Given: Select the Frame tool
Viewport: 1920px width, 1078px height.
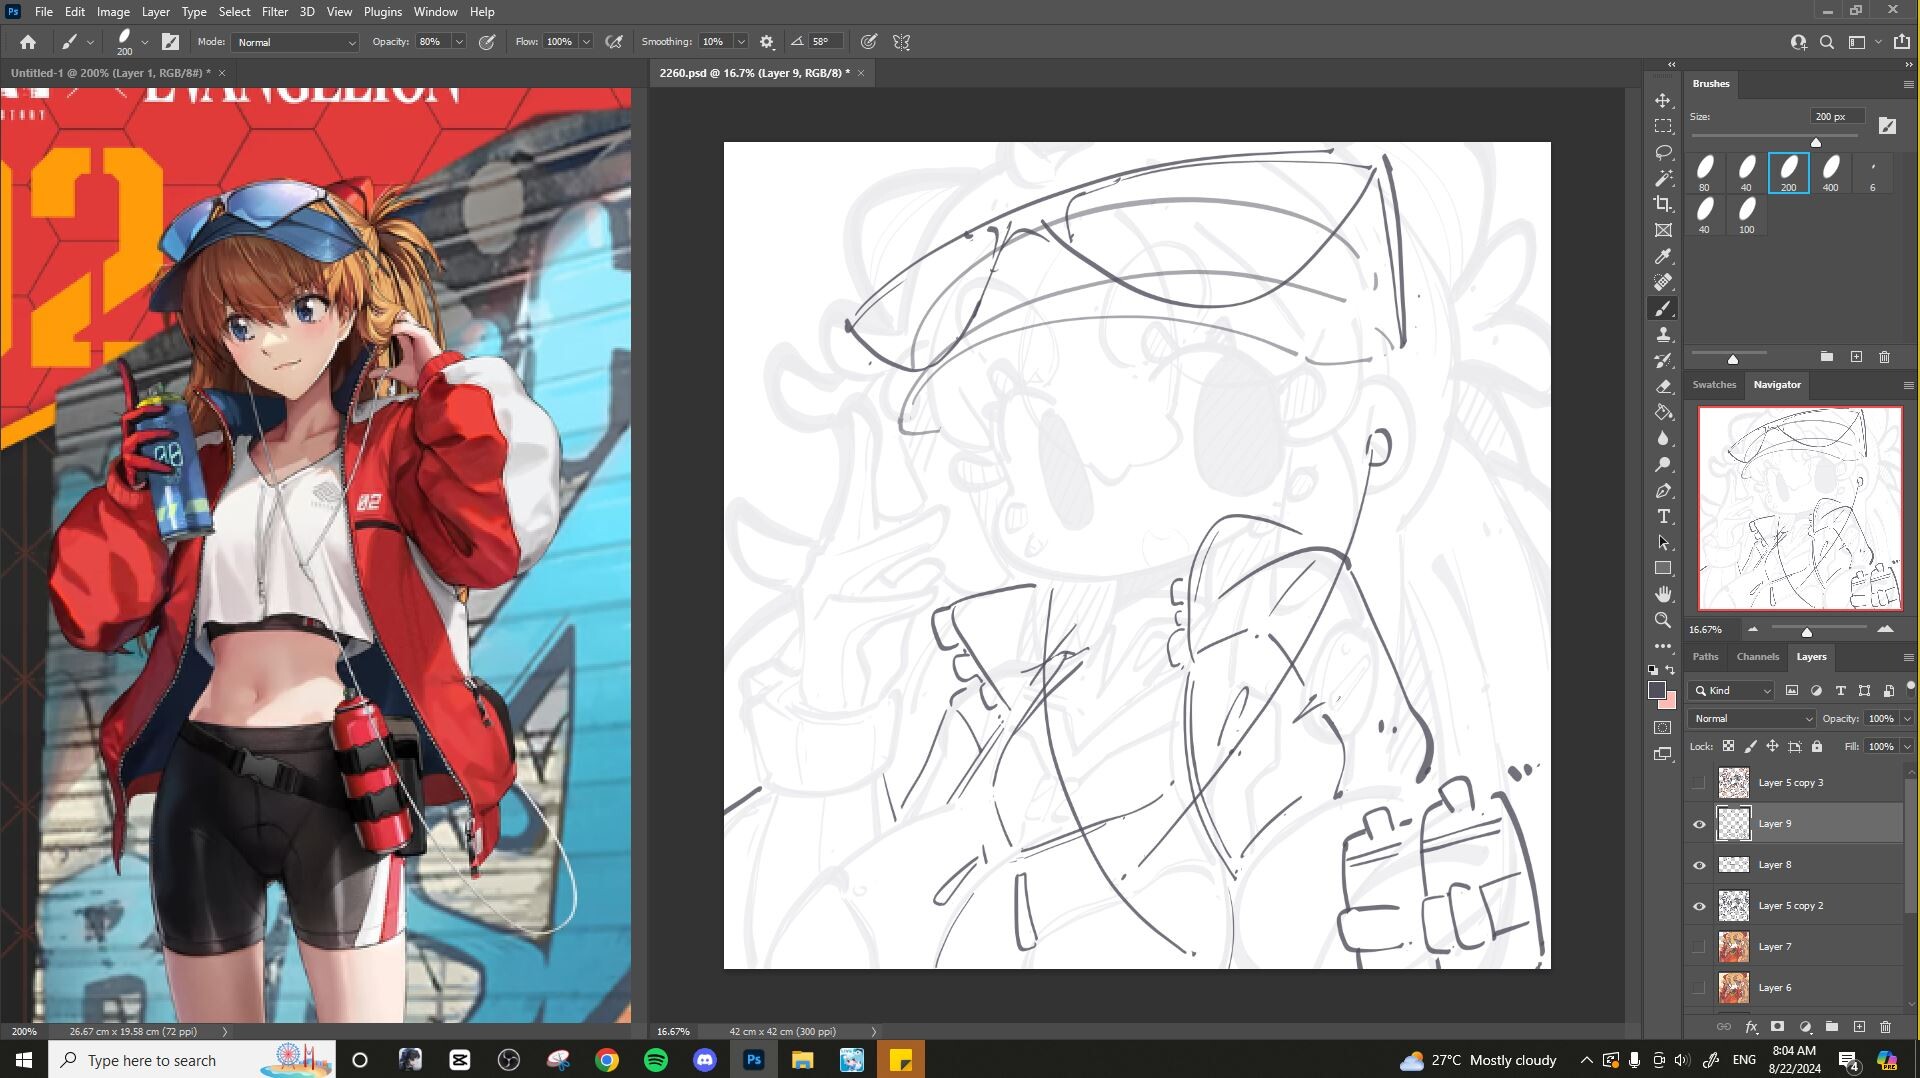Looking at the screenshot, I should click(x=1663, y=230).
